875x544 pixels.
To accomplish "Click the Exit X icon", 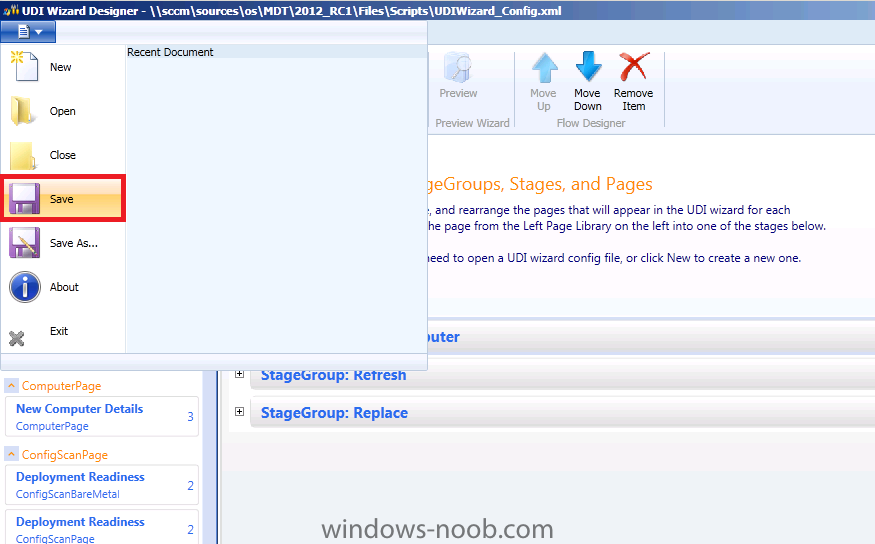I will tap(17, 338).
